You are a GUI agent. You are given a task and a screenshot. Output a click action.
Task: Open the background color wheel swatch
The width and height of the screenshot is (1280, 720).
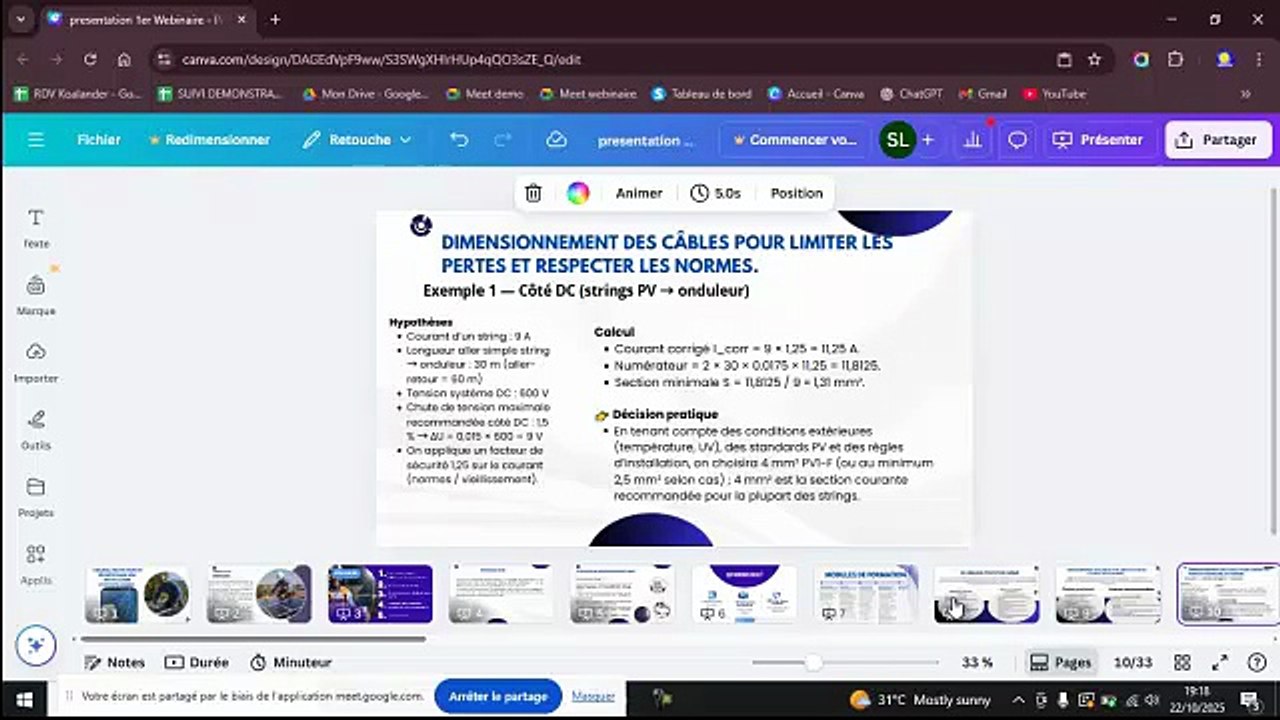[578, 193]
